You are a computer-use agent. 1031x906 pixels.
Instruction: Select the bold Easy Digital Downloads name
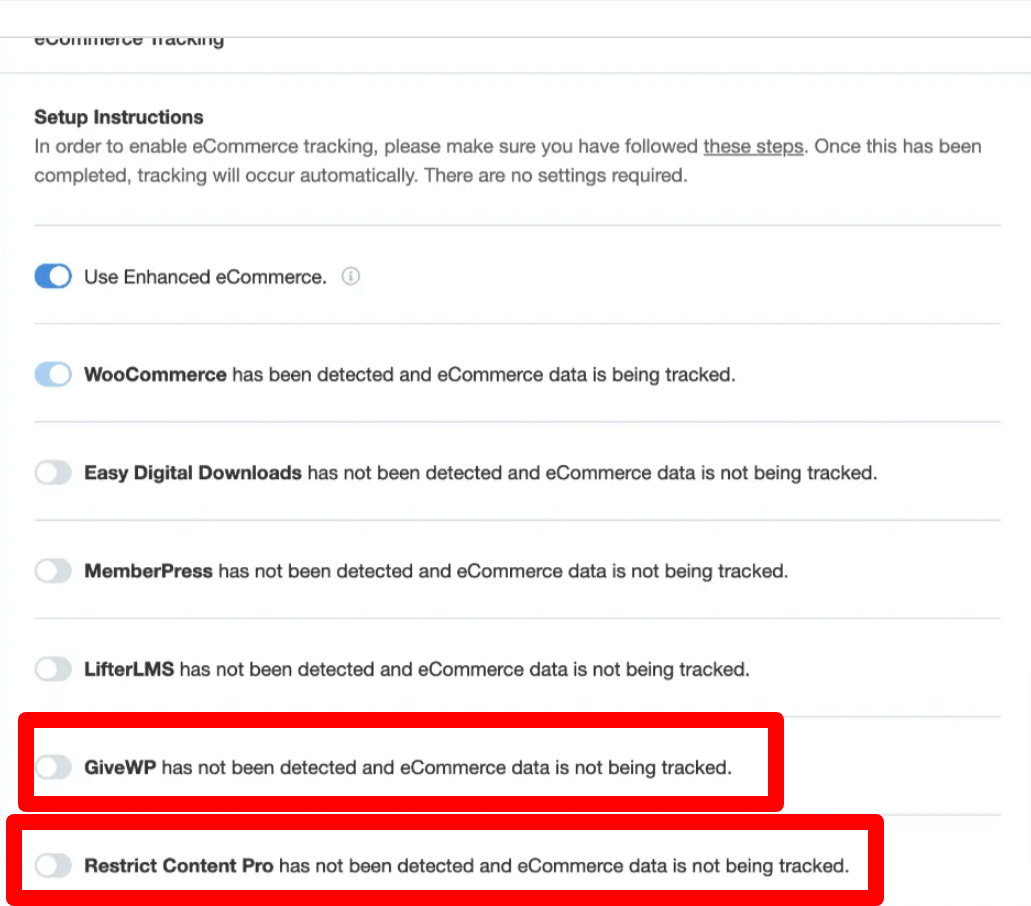193,473
